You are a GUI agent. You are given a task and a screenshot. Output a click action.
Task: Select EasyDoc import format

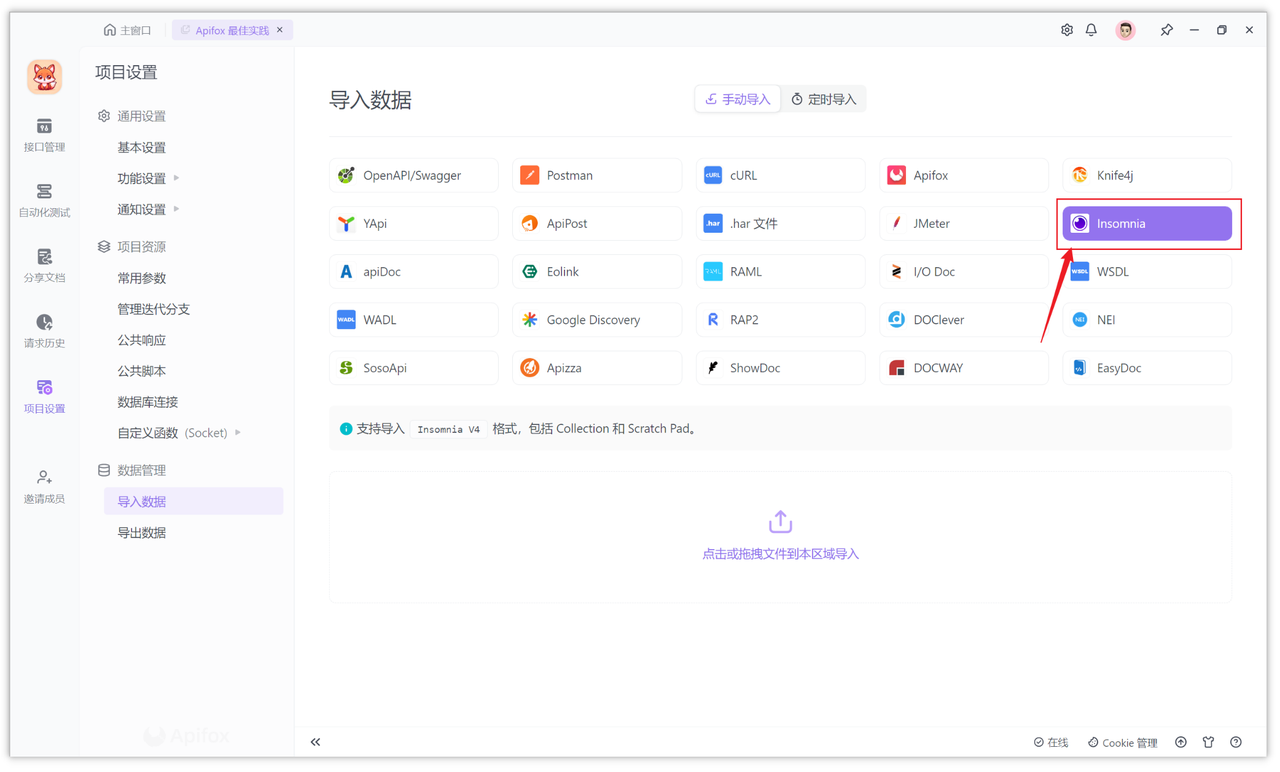pyautogui.click(x=1147, y=367)
